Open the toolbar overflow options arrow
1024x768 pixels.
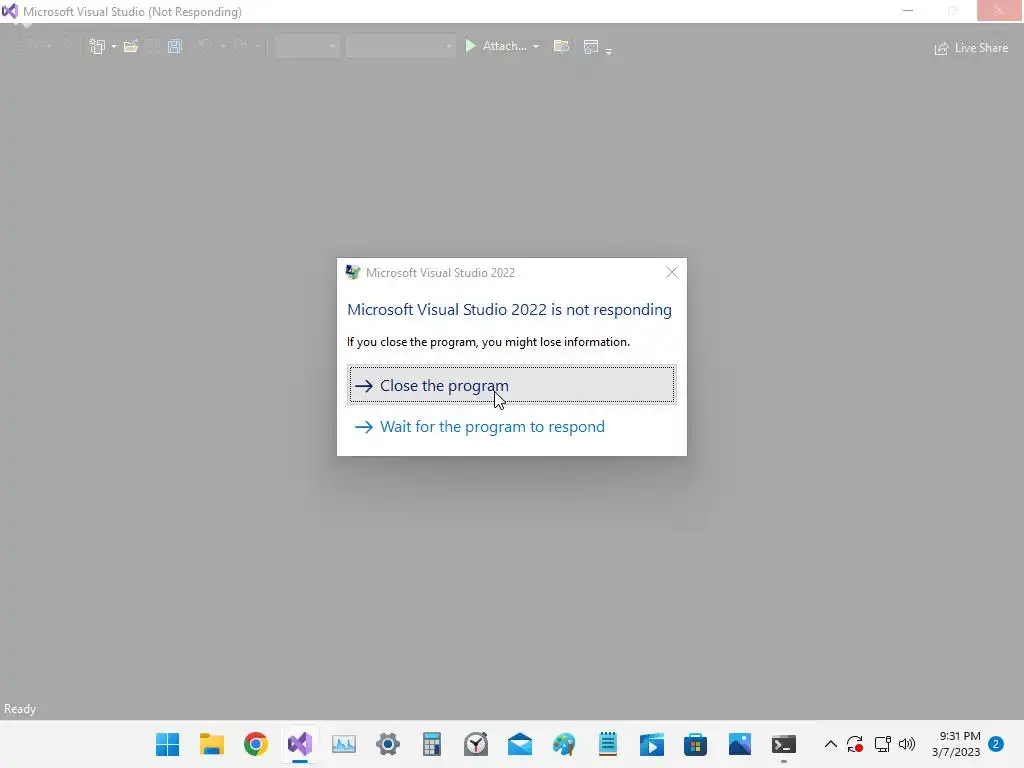609,50
